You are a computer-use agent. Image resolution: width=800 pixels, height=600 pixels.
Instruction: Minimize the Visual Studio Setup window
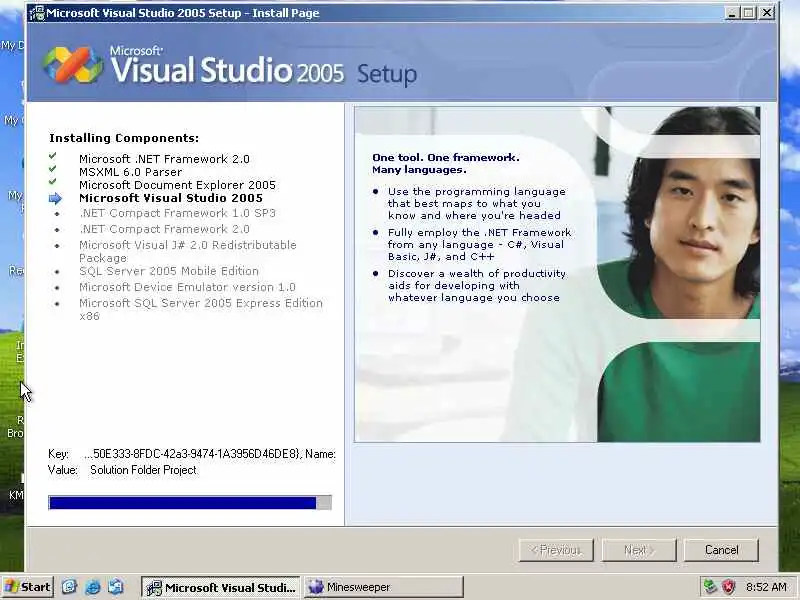coord(732,13)
